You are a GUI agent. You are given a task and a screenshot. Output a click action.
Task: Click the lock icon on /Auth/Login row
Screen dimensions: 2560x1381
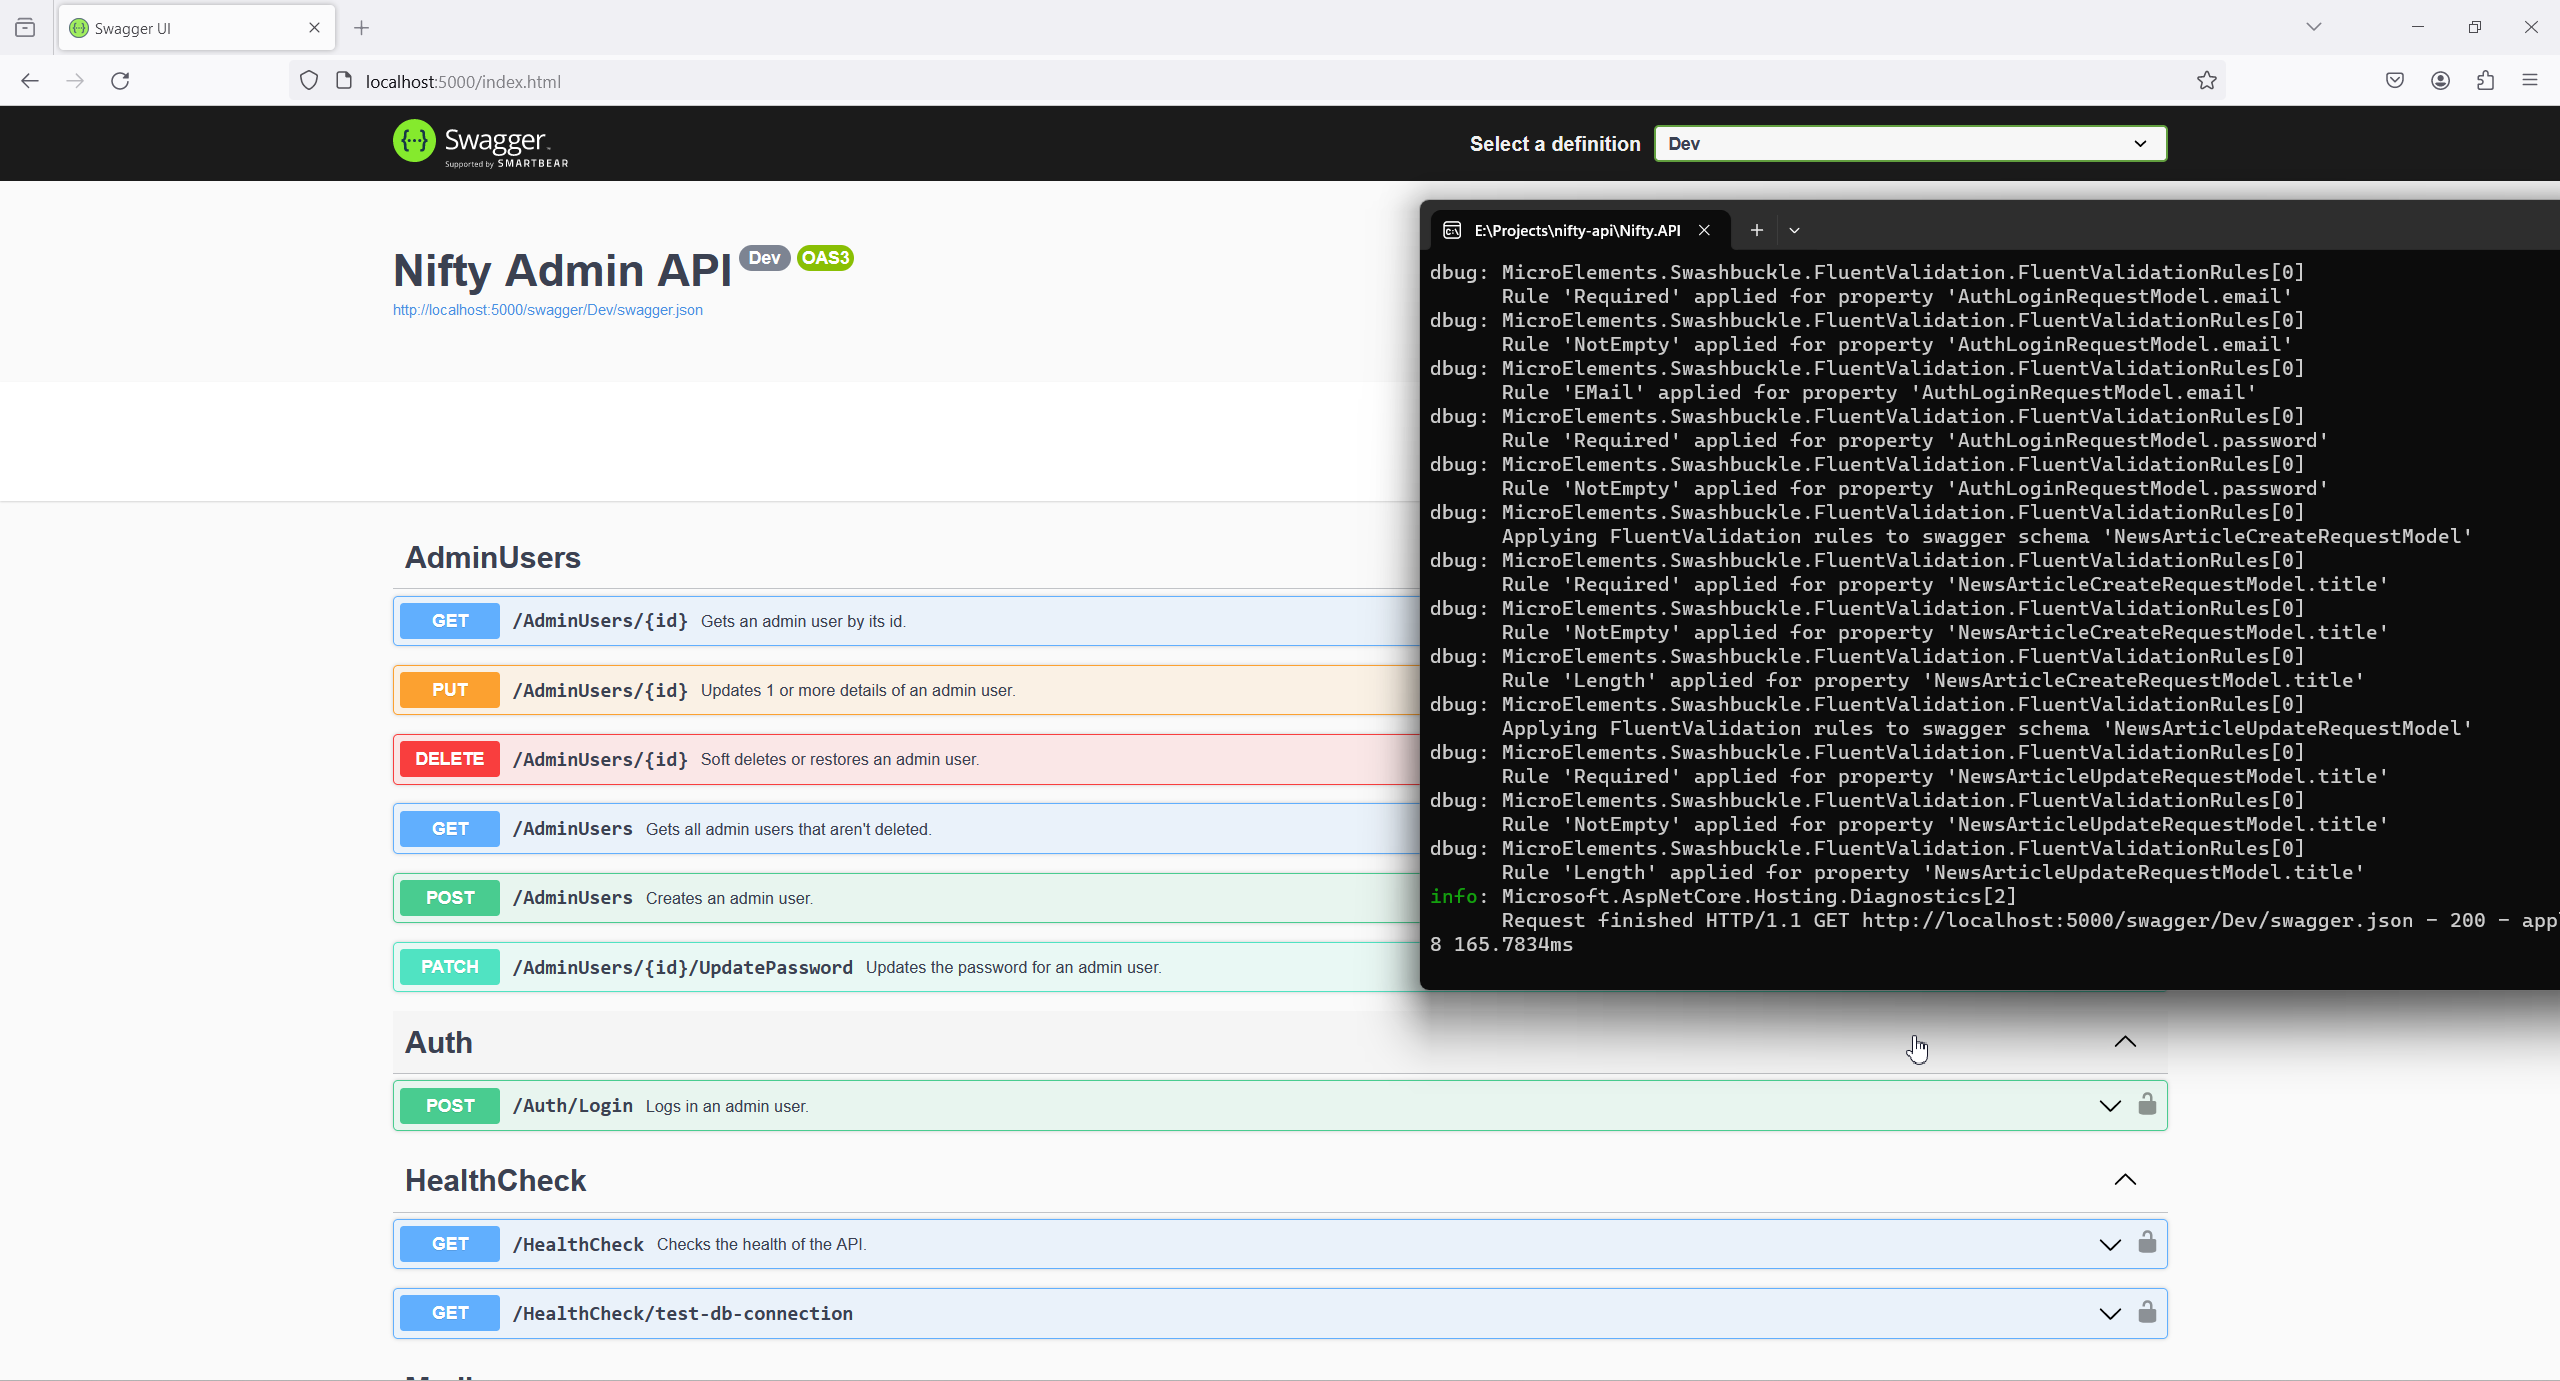coord(2147,1104)
